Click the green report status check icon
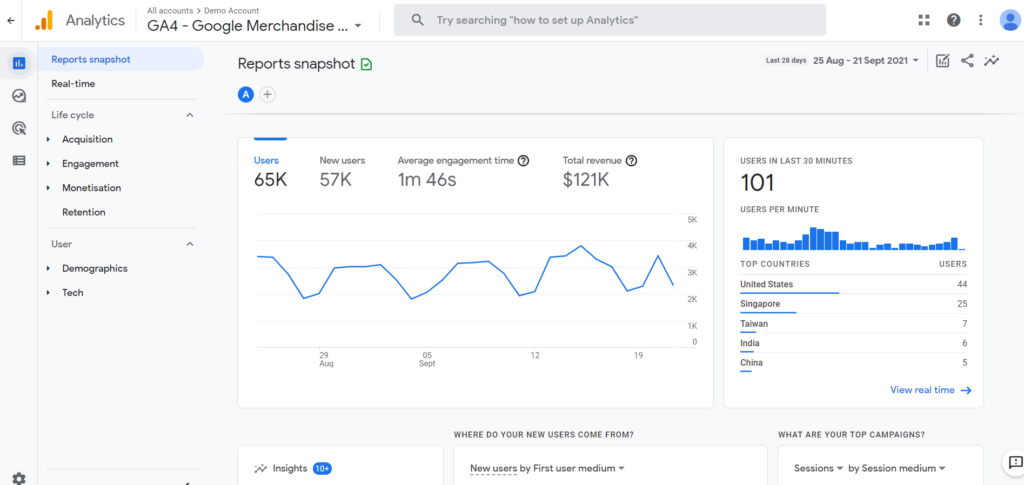The image size is (1024, 485). (x=366, y=64)
